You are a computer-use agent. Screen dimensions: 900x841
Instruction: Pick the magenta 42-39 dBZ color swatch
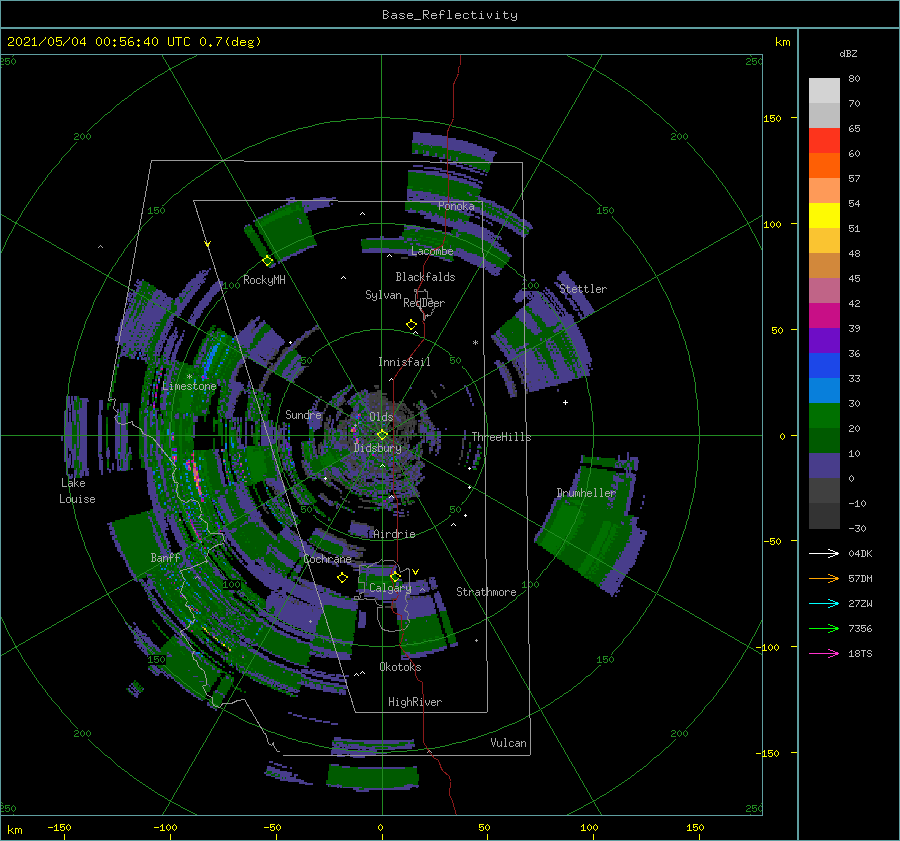(824, 316)
